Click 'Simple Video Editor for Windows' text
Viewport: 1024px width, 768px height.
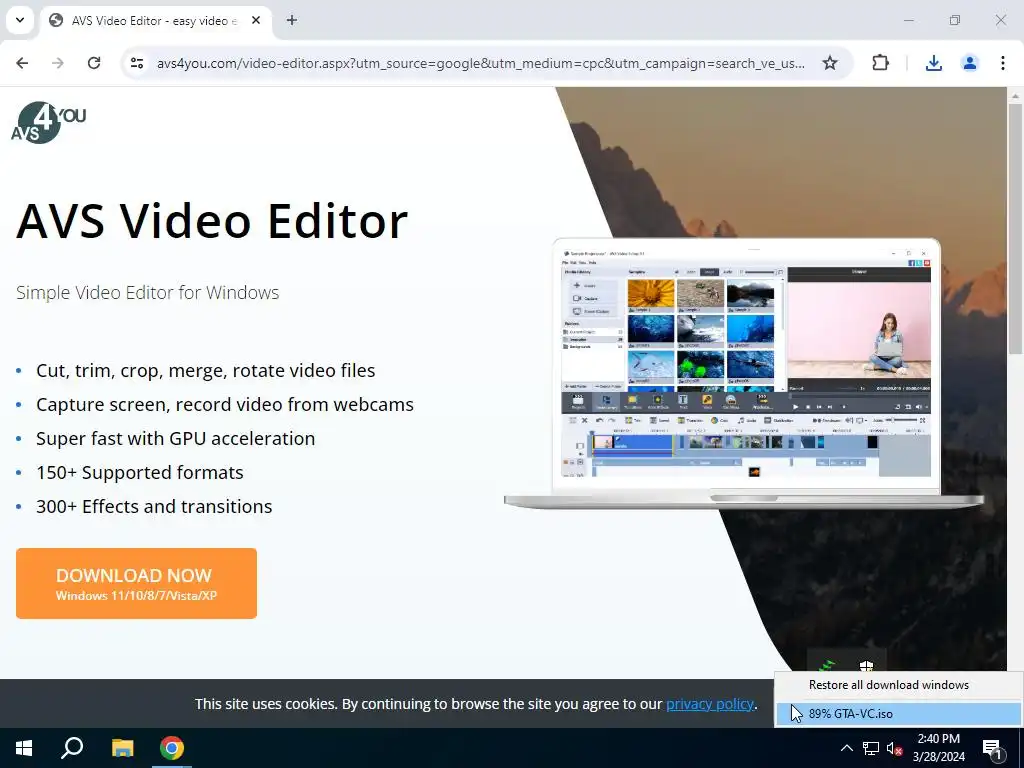(148, 293)
